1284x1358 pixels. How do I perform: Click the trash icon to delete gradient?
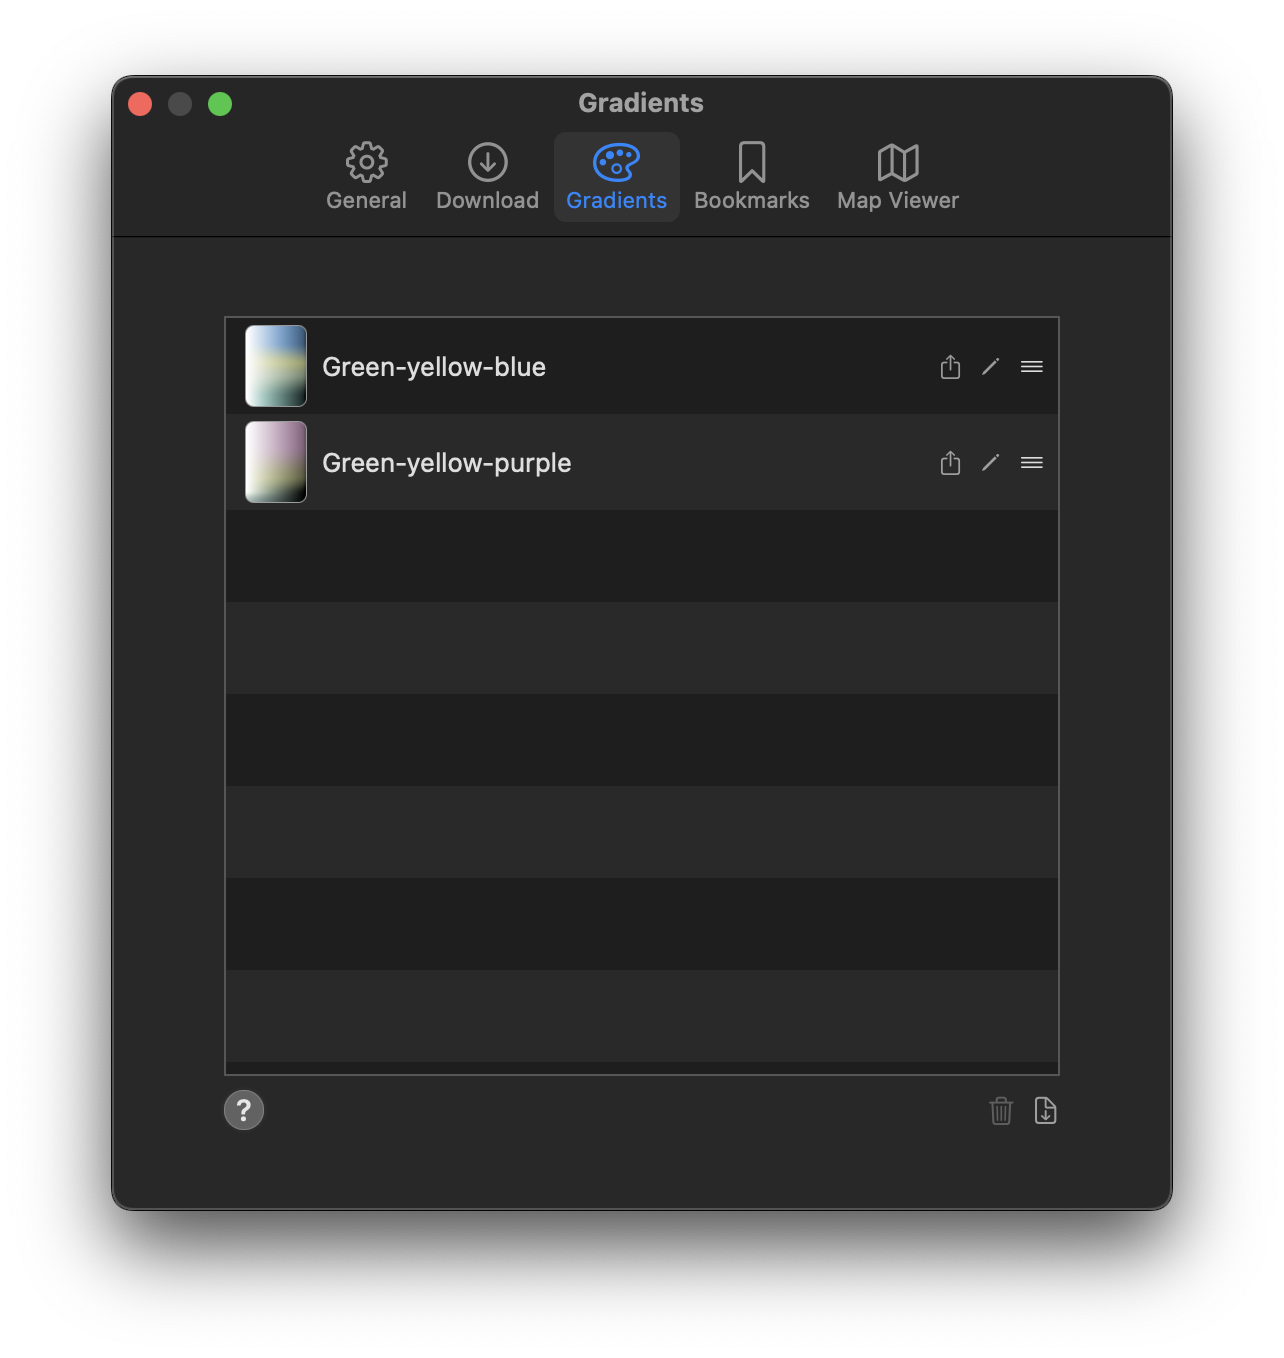pyautogui.click(x=1001, y=1111)
